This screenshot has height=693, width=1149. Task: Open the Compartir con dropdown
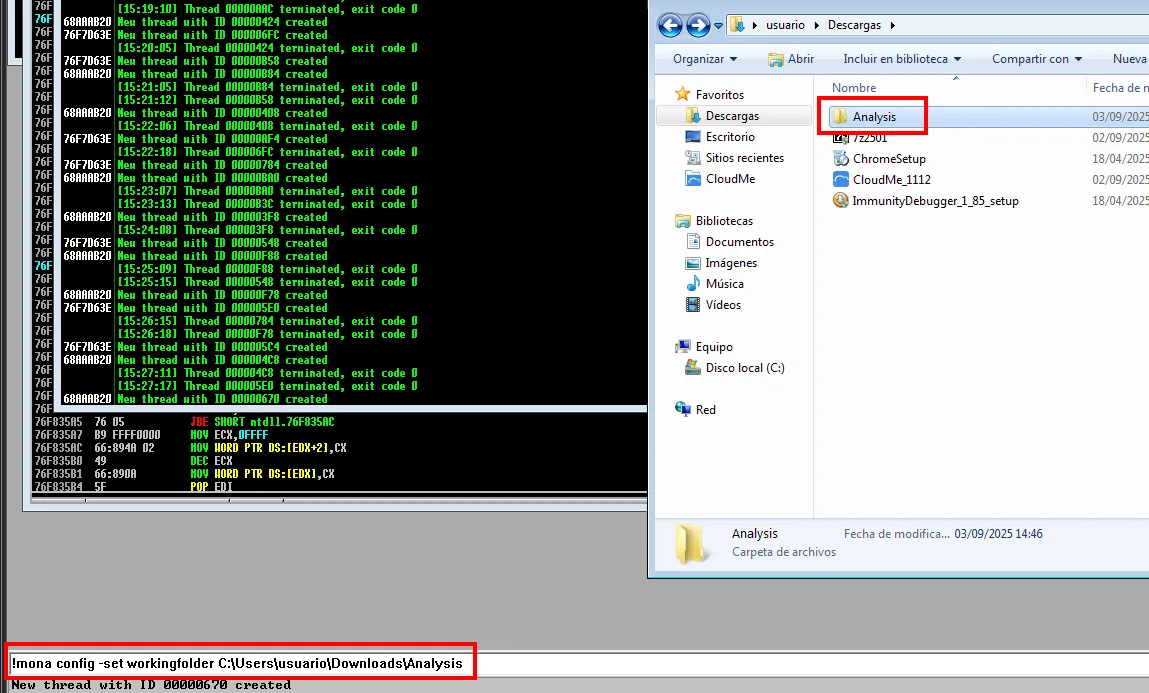click(x=1037, y=59)
